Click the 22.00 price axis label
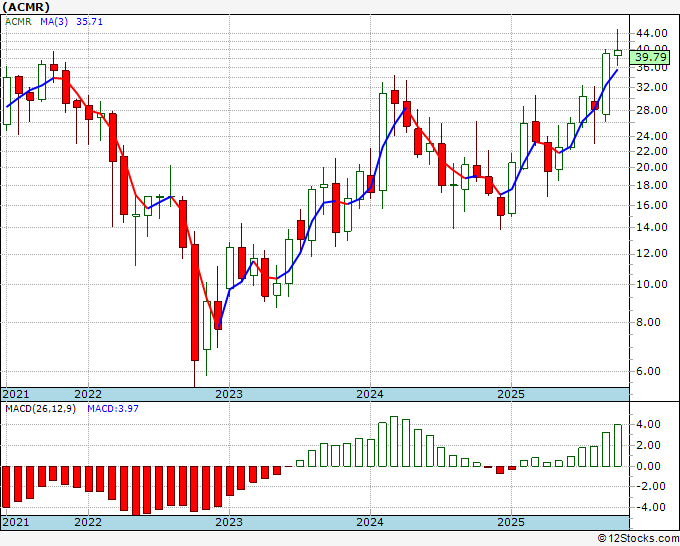680x546 pixels. click(651, 151)
